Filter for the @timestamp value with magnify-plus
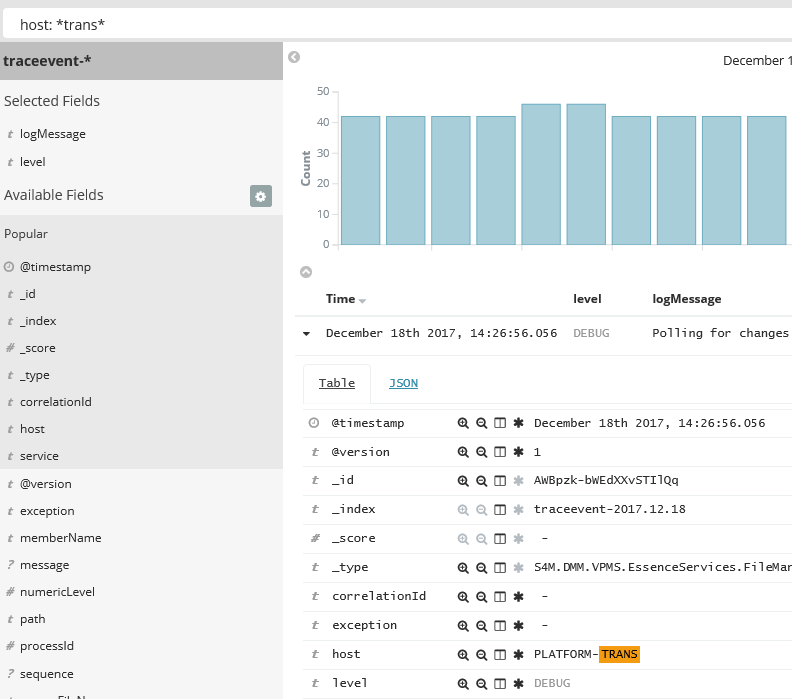792x699 pixels. point(463,423)
